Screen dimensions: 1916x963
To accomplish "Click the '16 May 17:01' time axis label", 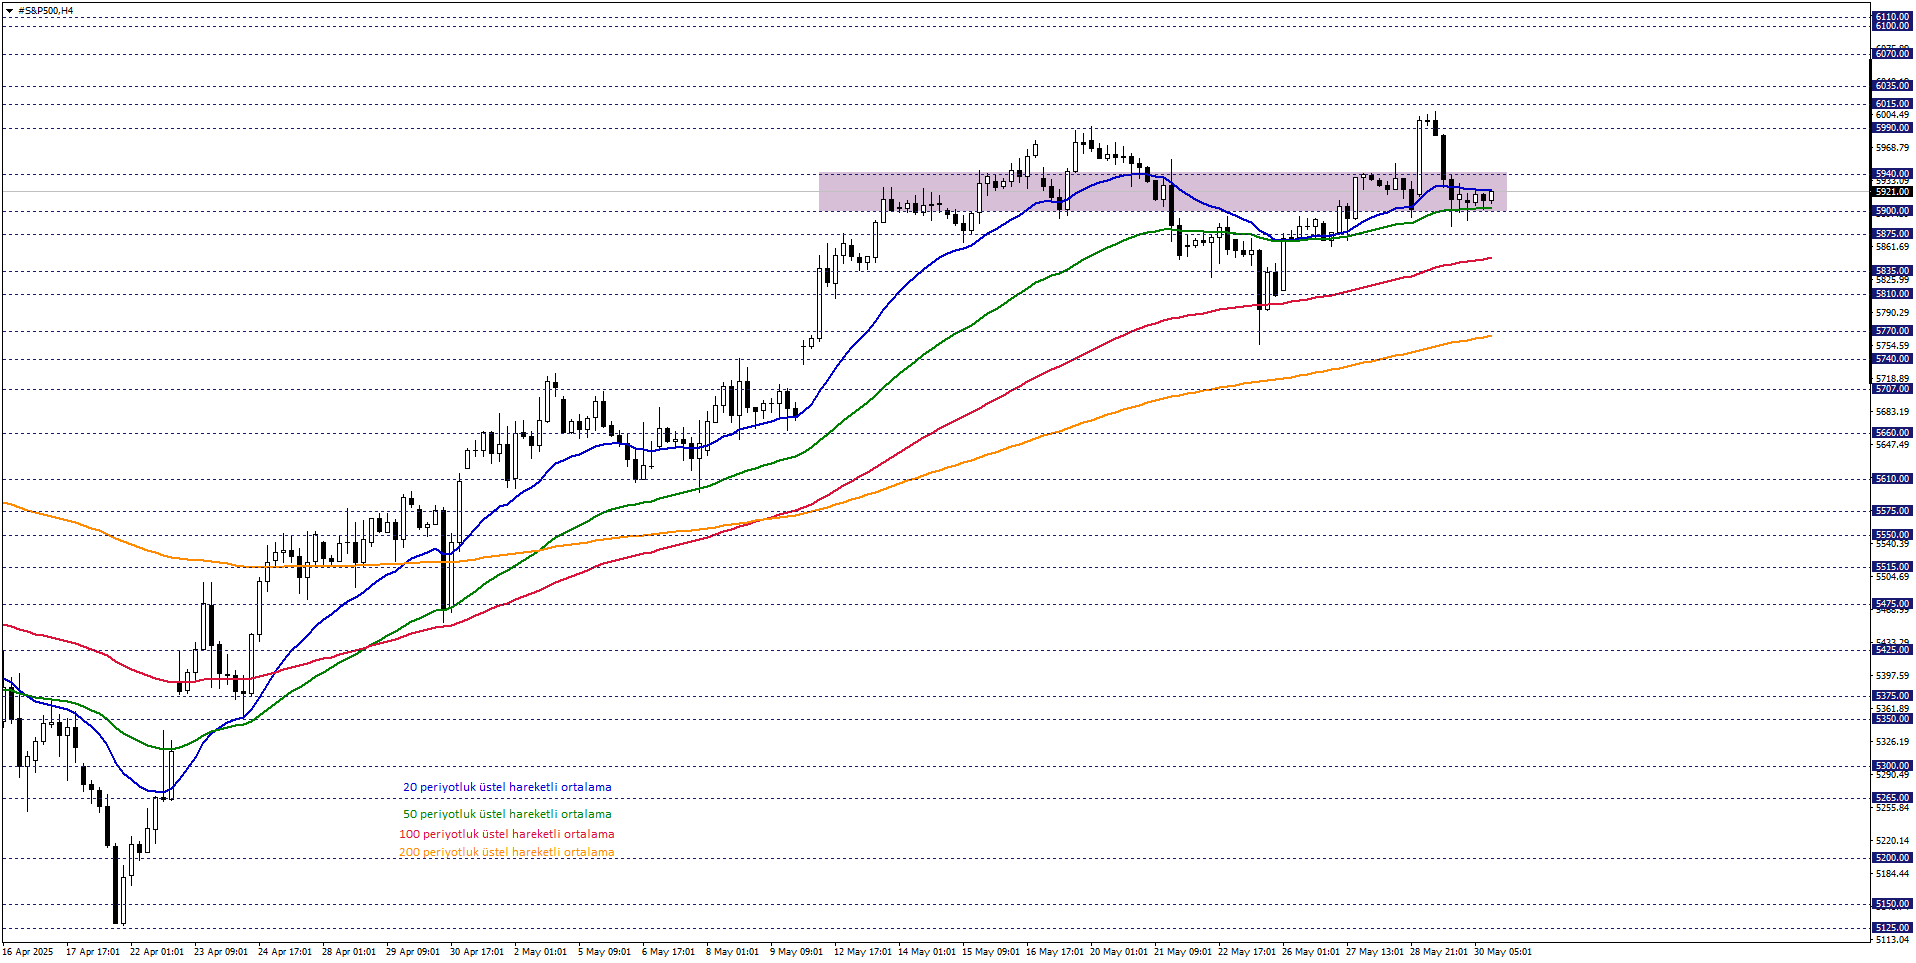I will 1055,952.
